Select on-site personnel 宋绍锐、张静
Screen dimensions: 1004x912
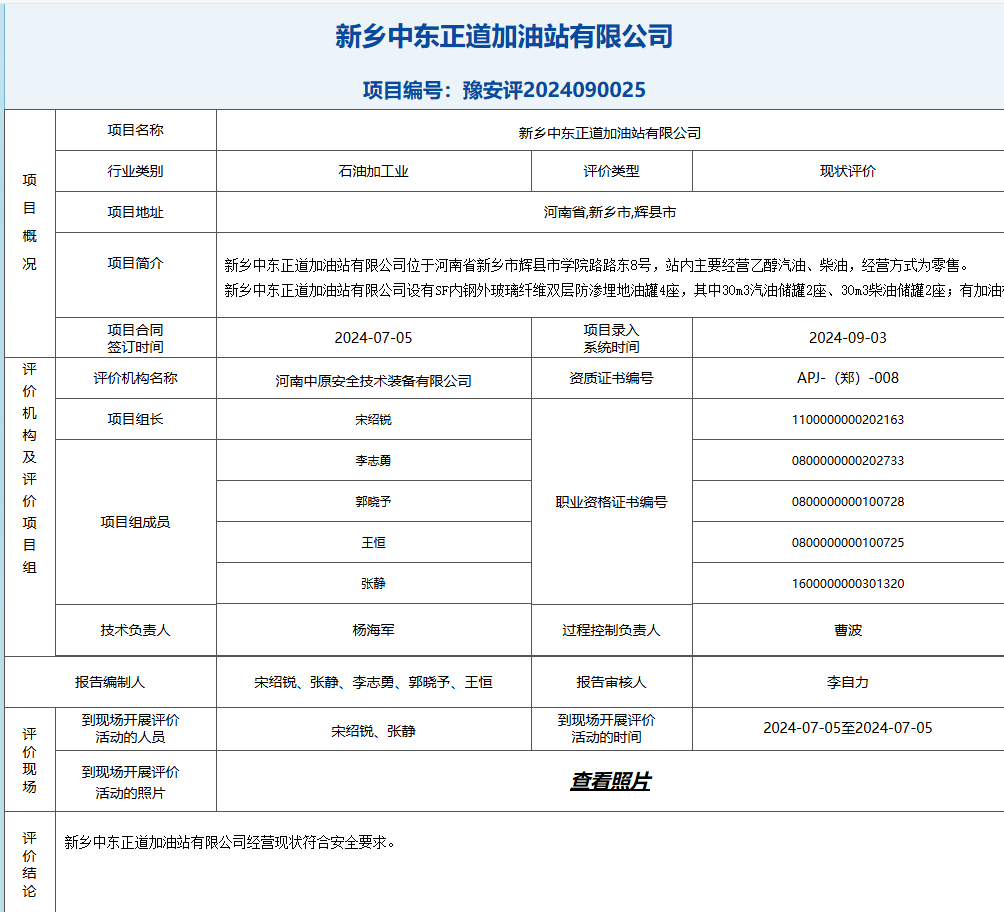point(373,731)
